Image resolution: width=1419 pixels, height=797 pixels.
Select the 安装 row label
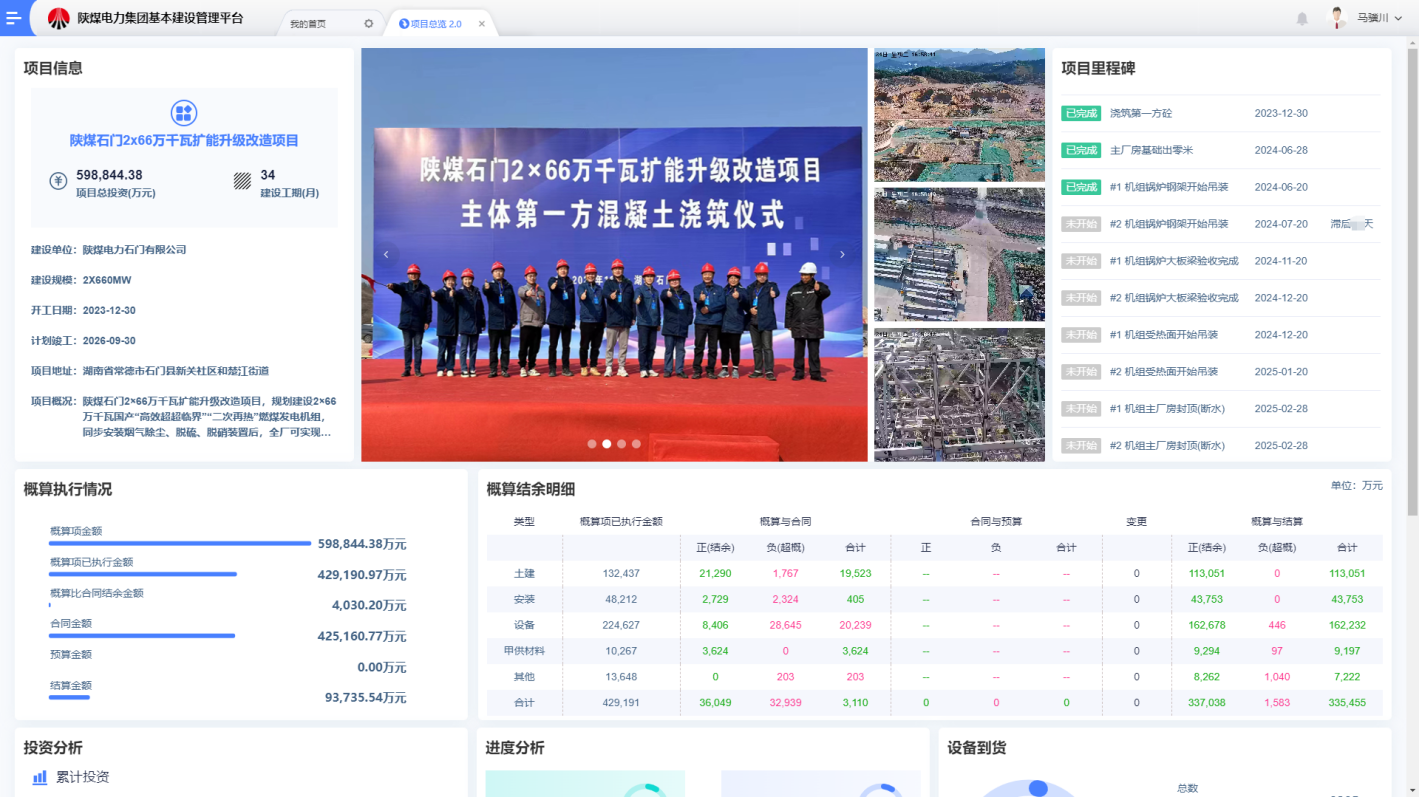pos(524,599)
